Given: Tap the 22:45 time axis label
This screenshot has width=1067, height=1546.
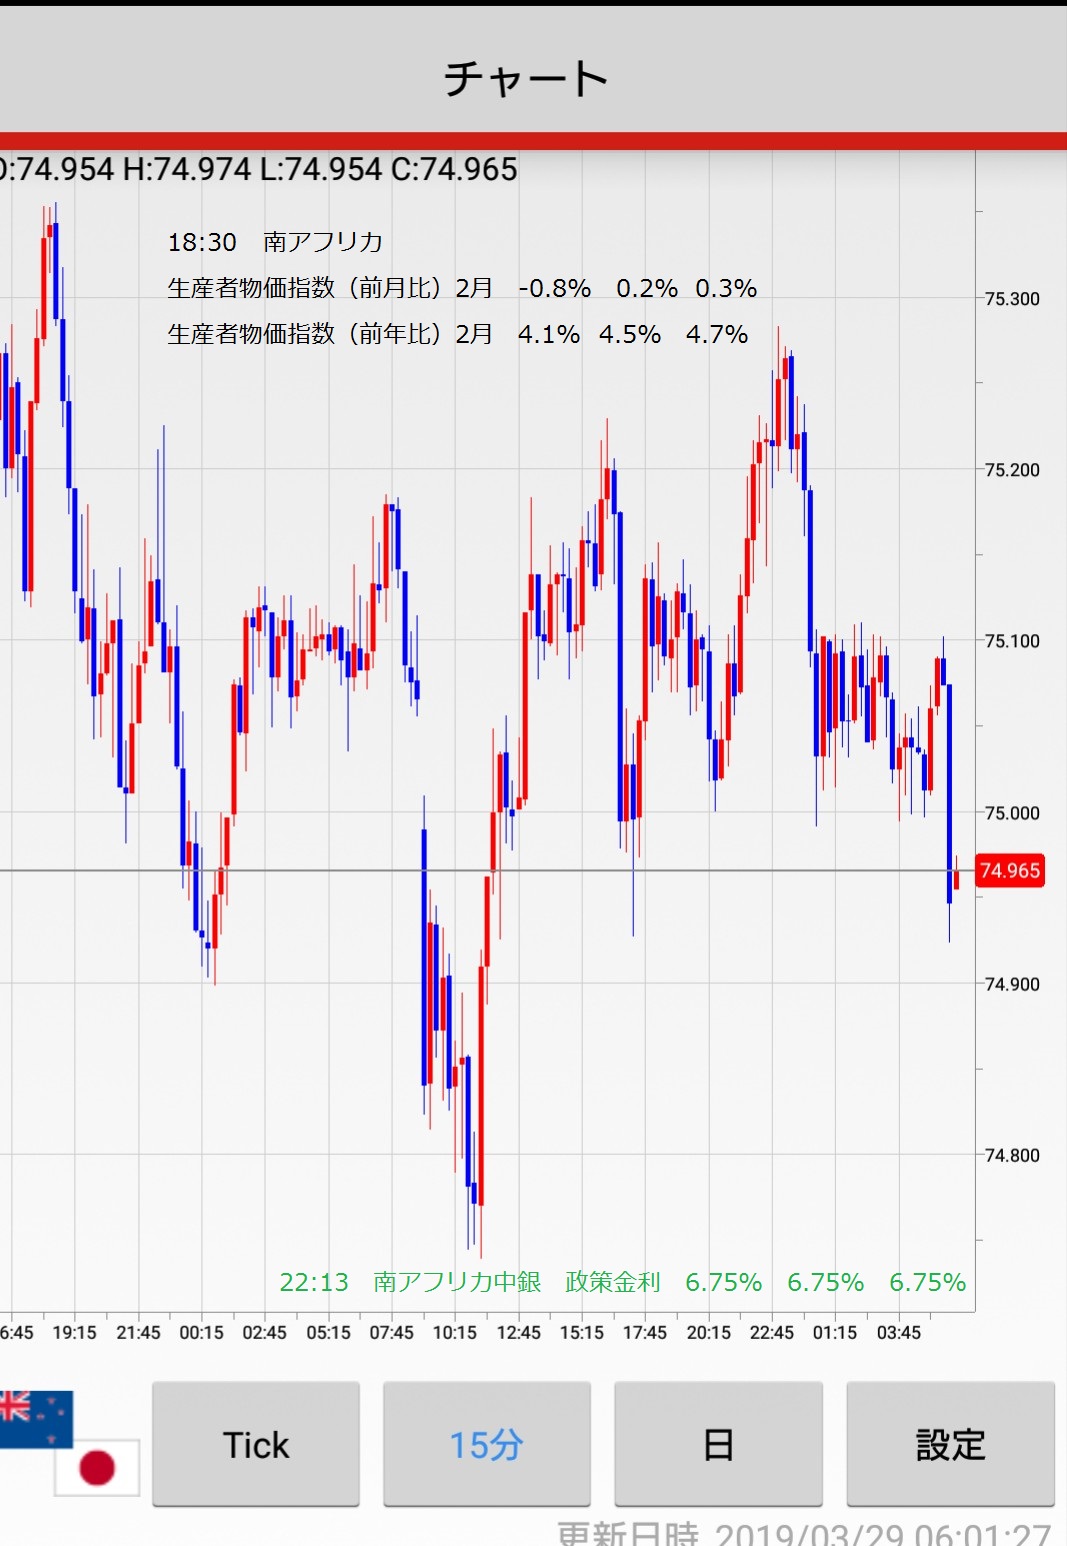Looking at the screenshot, I should pyautogui.click(x=771, y=1333).
